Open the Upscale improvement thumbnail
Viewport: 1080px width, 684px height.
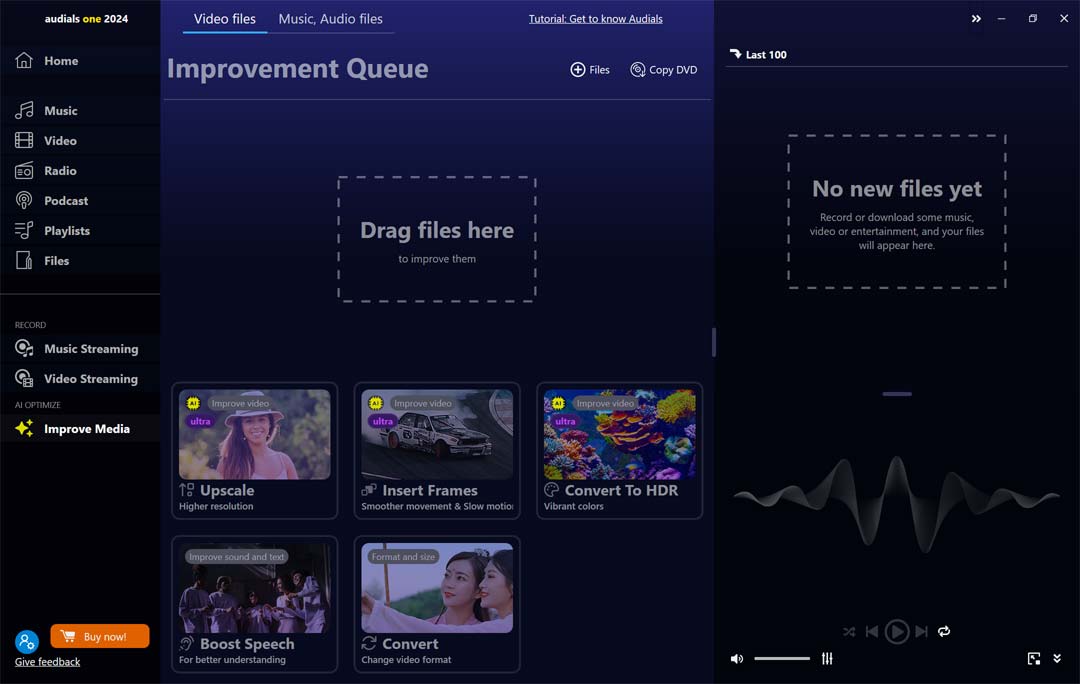(x=254, y=432)
